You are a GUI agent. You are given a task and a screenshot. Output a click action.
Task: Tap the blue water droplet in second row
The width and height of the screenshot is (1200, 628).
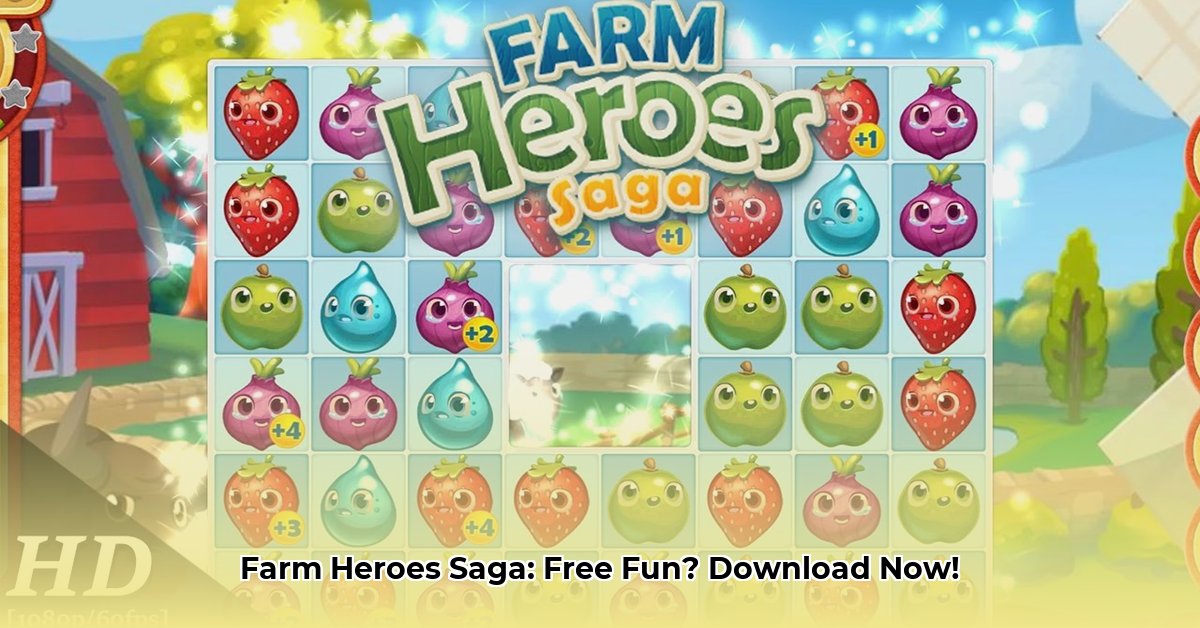(842, 210)
